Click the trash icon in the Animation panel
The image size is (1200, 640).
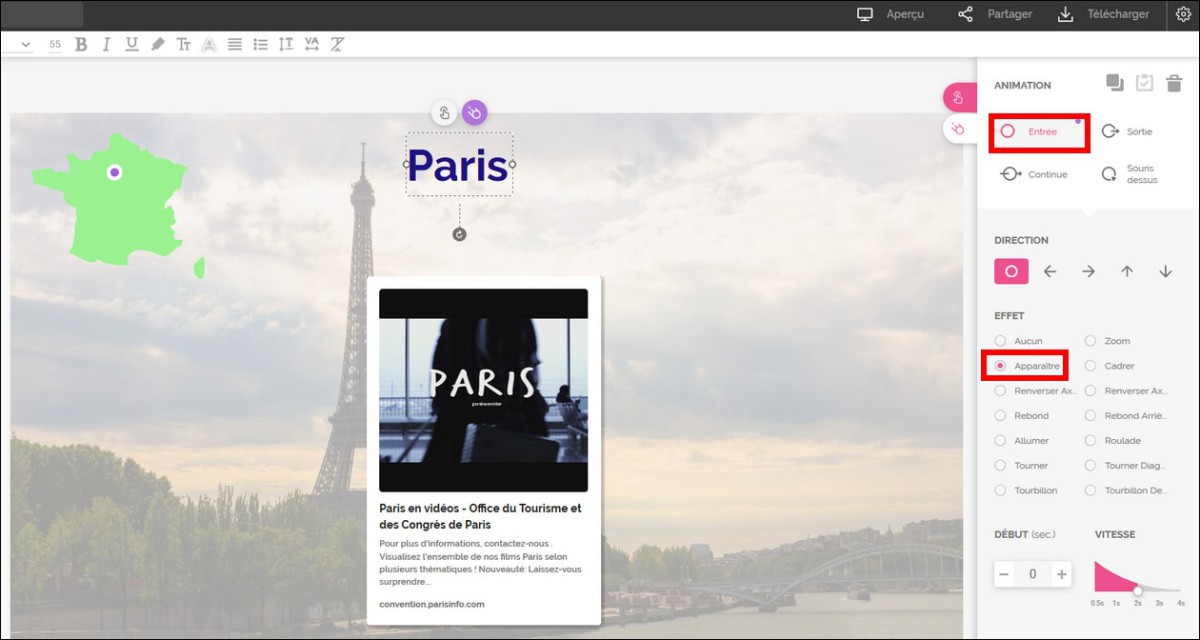tap(1174, 83)
